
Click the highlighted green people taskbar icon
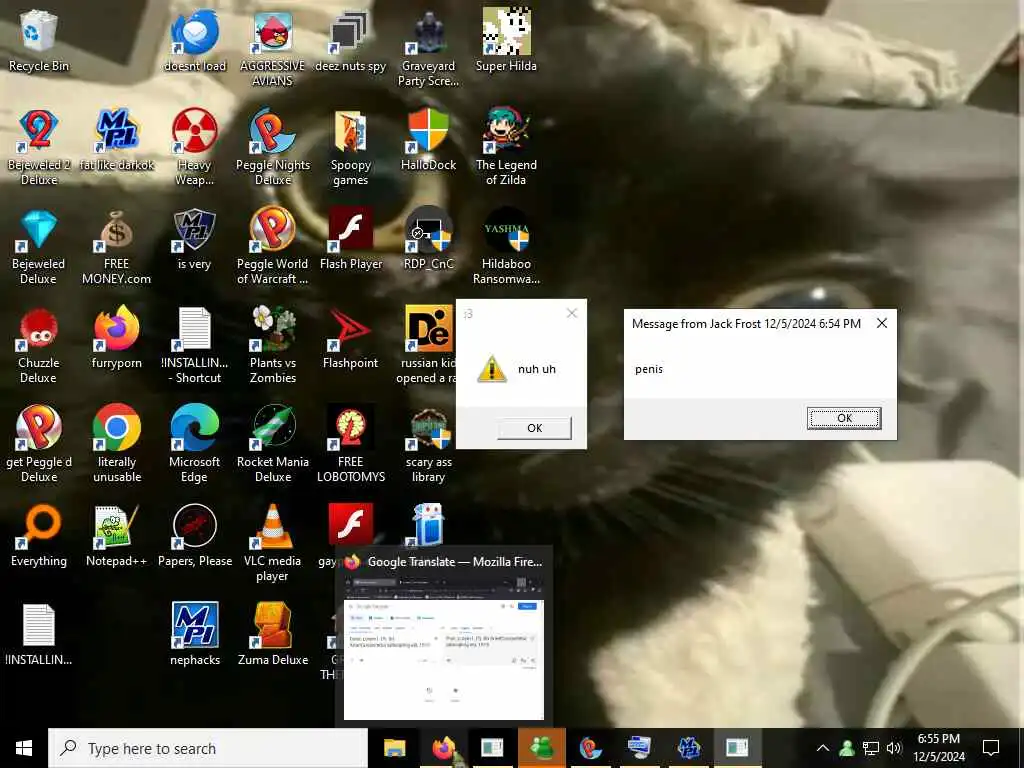pos(541,748)
